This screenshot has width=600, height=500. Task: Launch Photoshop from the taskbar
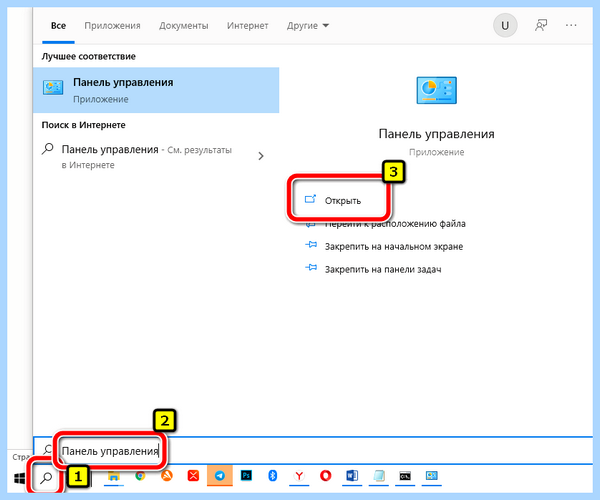(246, 476)
